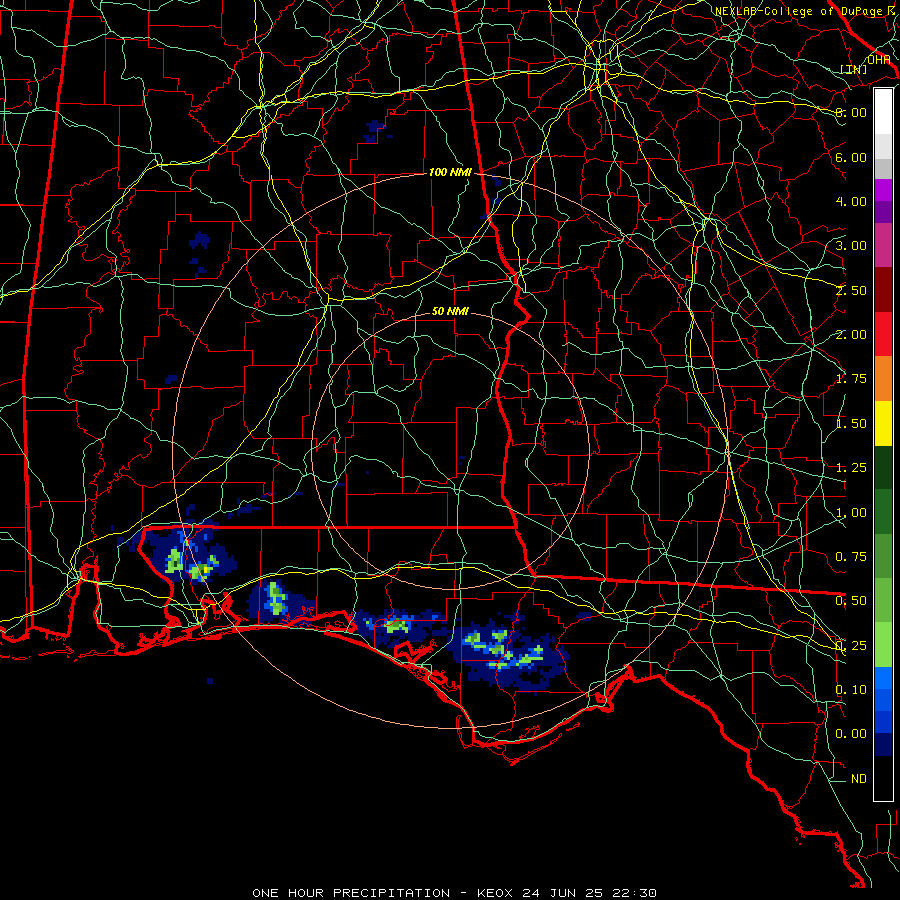Click the 8.00 legend value
This screenshot has width=900, height=900.
tap(851, 112)
